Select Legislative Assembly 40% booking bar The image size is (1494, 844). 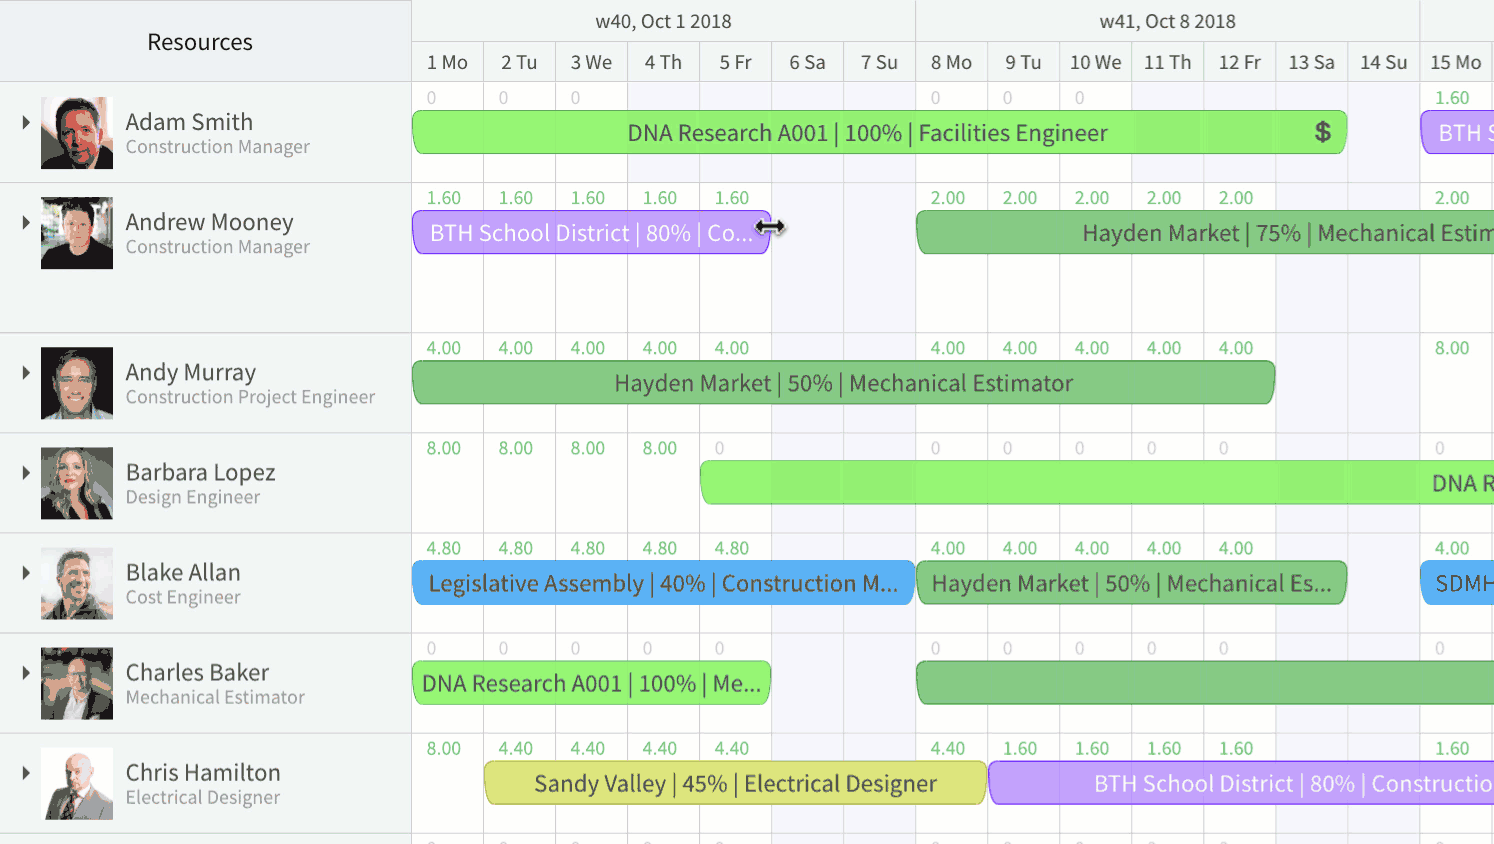[x=663, y=583]
